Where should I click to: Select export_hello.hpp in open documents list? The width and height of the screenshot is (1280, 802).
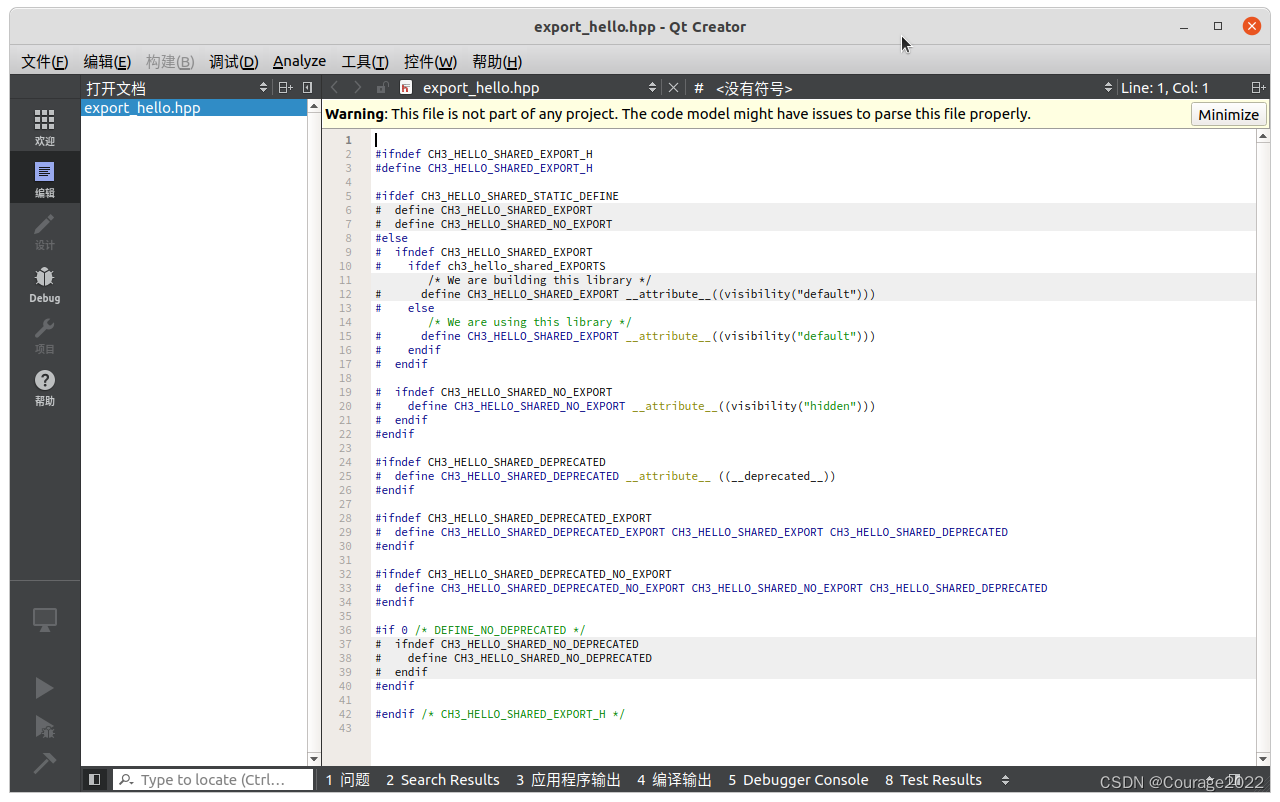tap(142, 108)
